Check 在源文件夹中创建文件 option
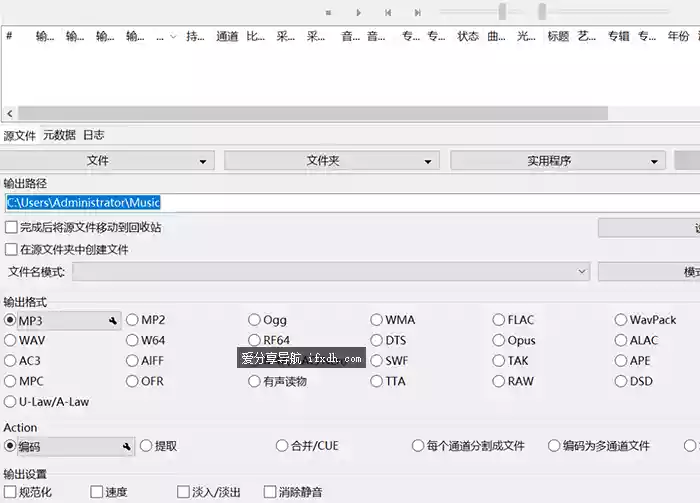Image resolution: width=700 pixels, height=503 pixels. [x=12, y=250]
